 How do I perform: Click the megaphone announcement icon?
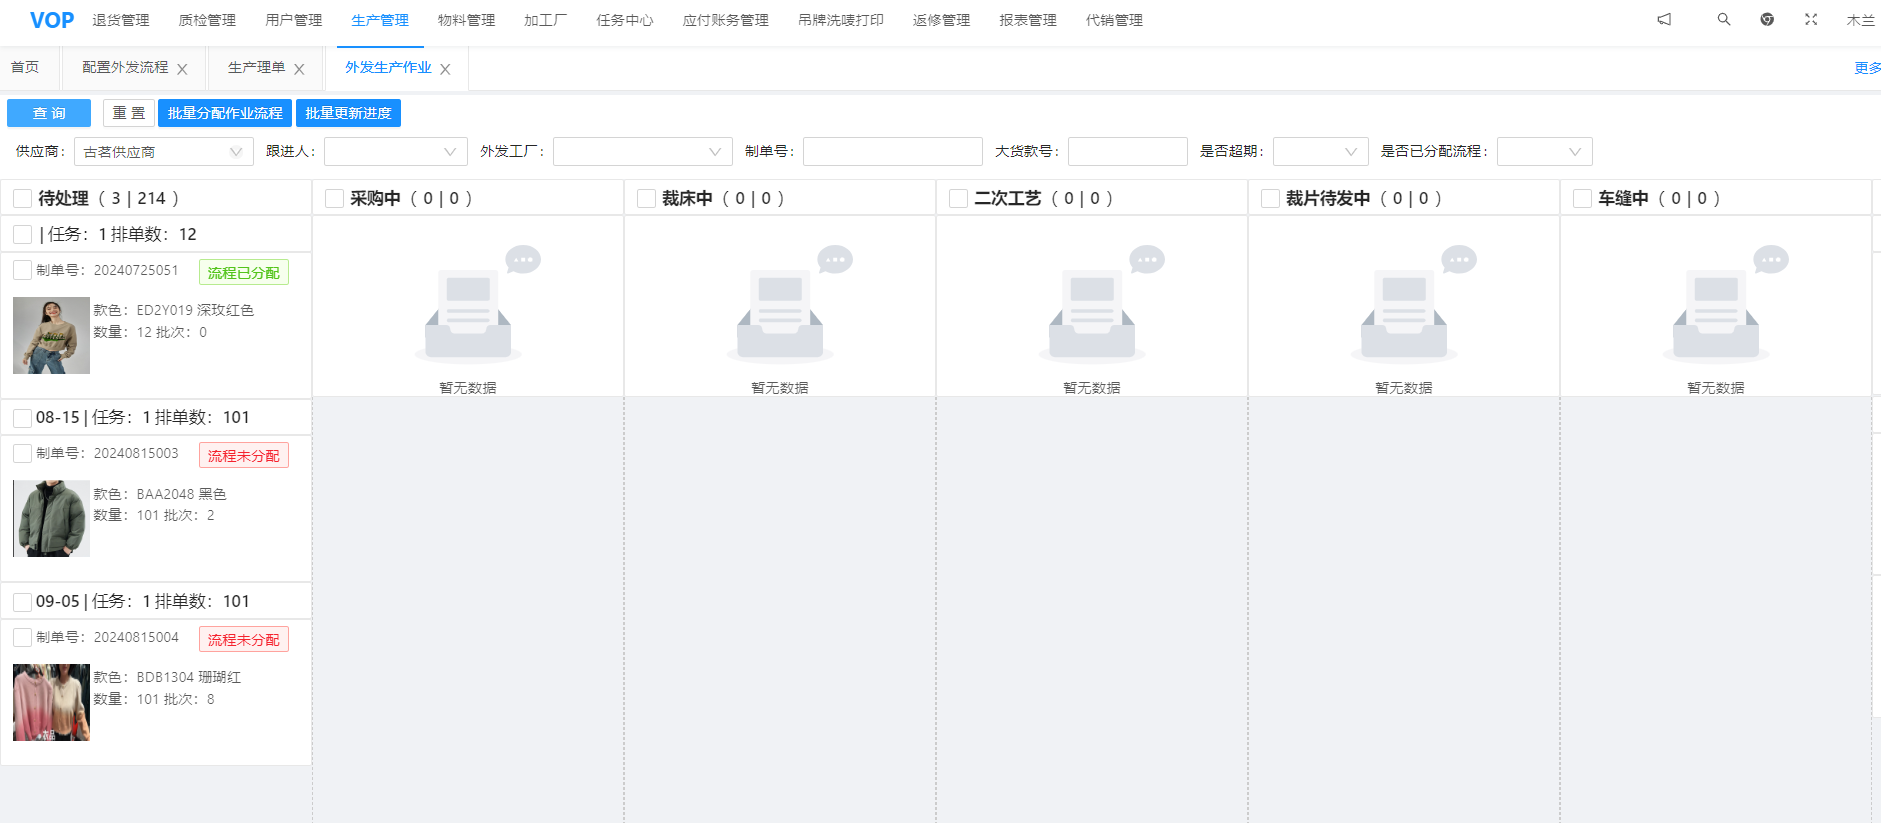1664,19
